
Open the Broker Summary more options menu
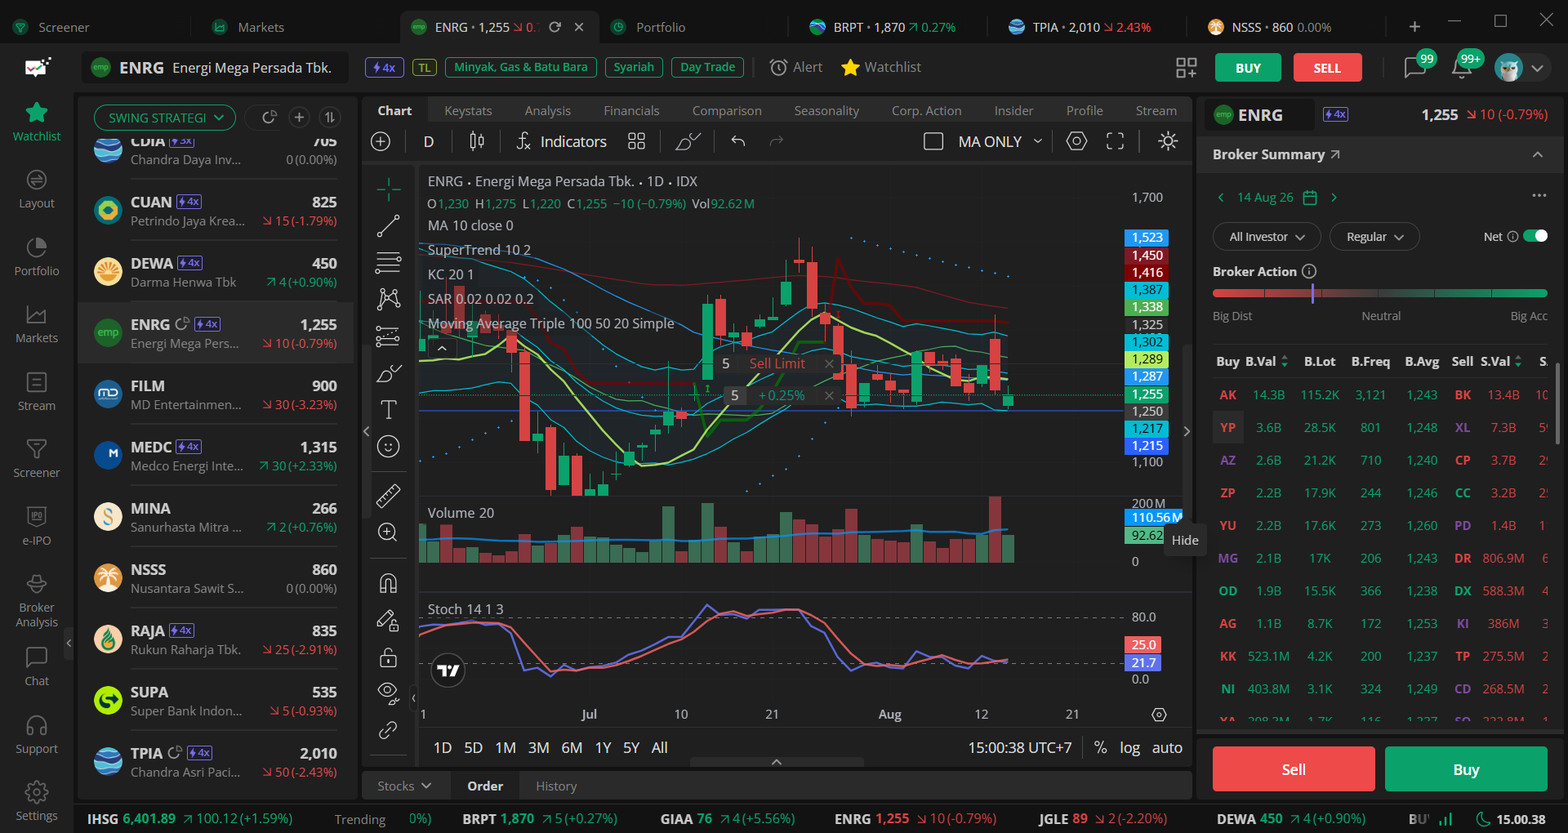(x=1538, y=196)
